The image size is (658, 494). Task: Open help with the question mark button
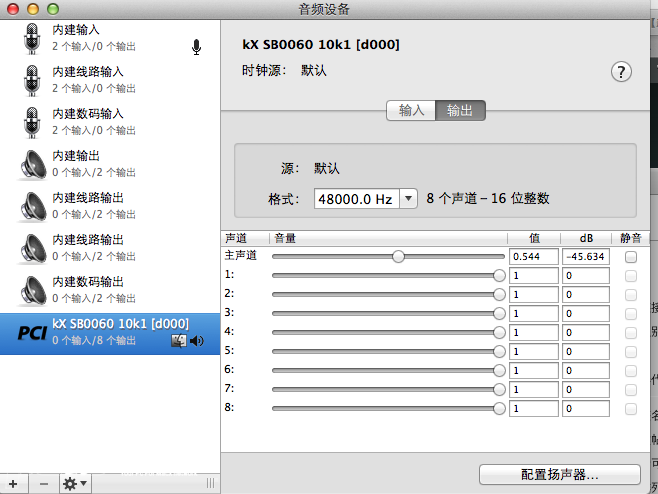[x=621, y=72]
